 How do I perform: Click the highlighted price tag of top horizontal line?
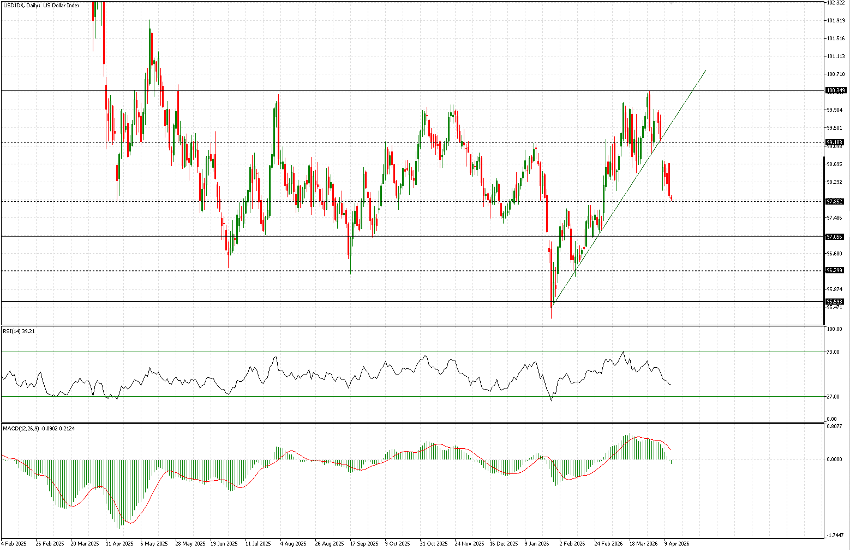(x=835, y=90)
